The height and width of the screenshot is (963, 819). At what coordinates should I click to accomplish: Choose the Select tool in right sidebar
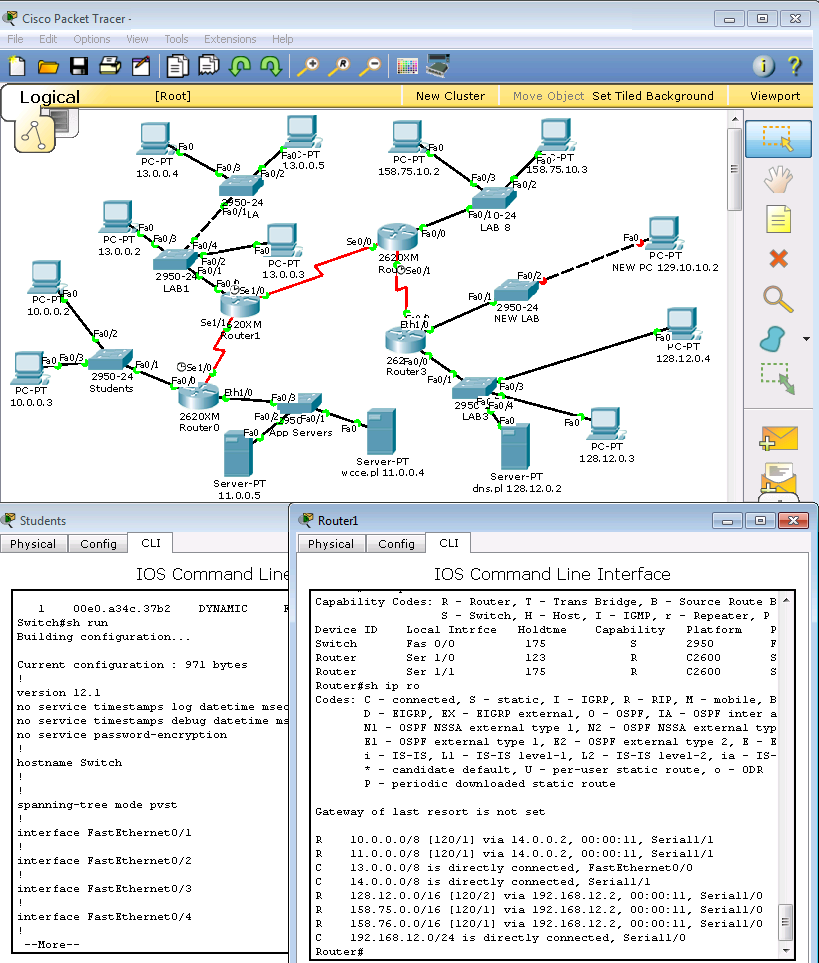pos(778,139)
